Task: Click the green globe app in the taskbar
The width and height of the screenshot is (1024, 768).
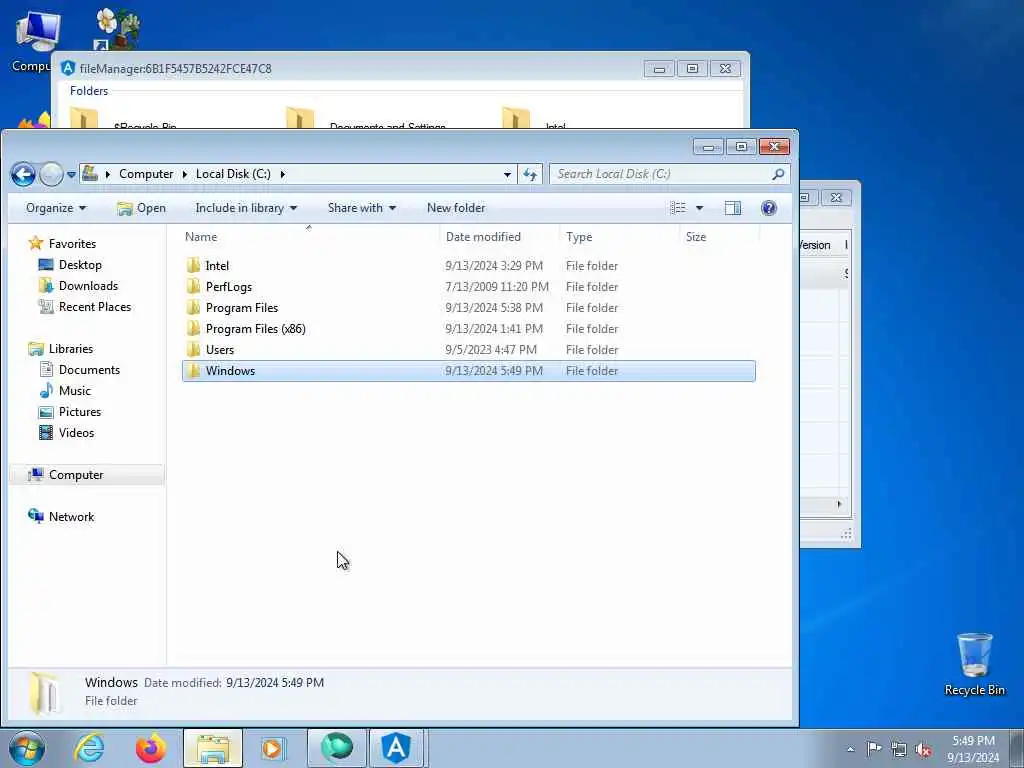Action: 337,748
